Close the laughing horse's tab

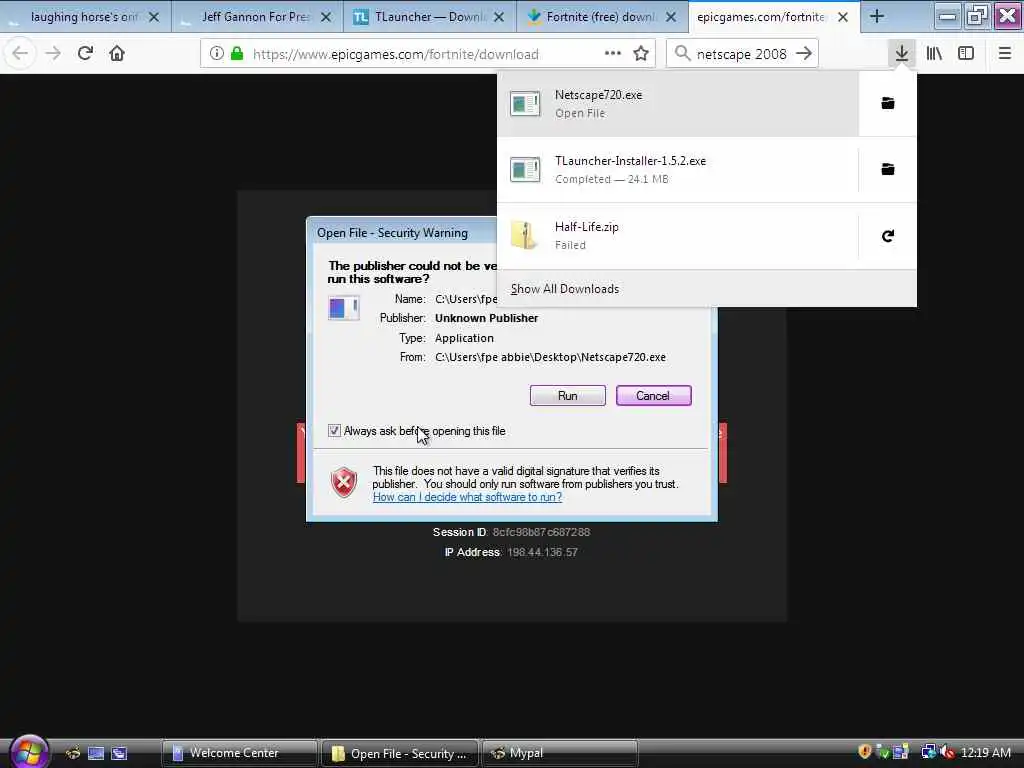(154, 17)
